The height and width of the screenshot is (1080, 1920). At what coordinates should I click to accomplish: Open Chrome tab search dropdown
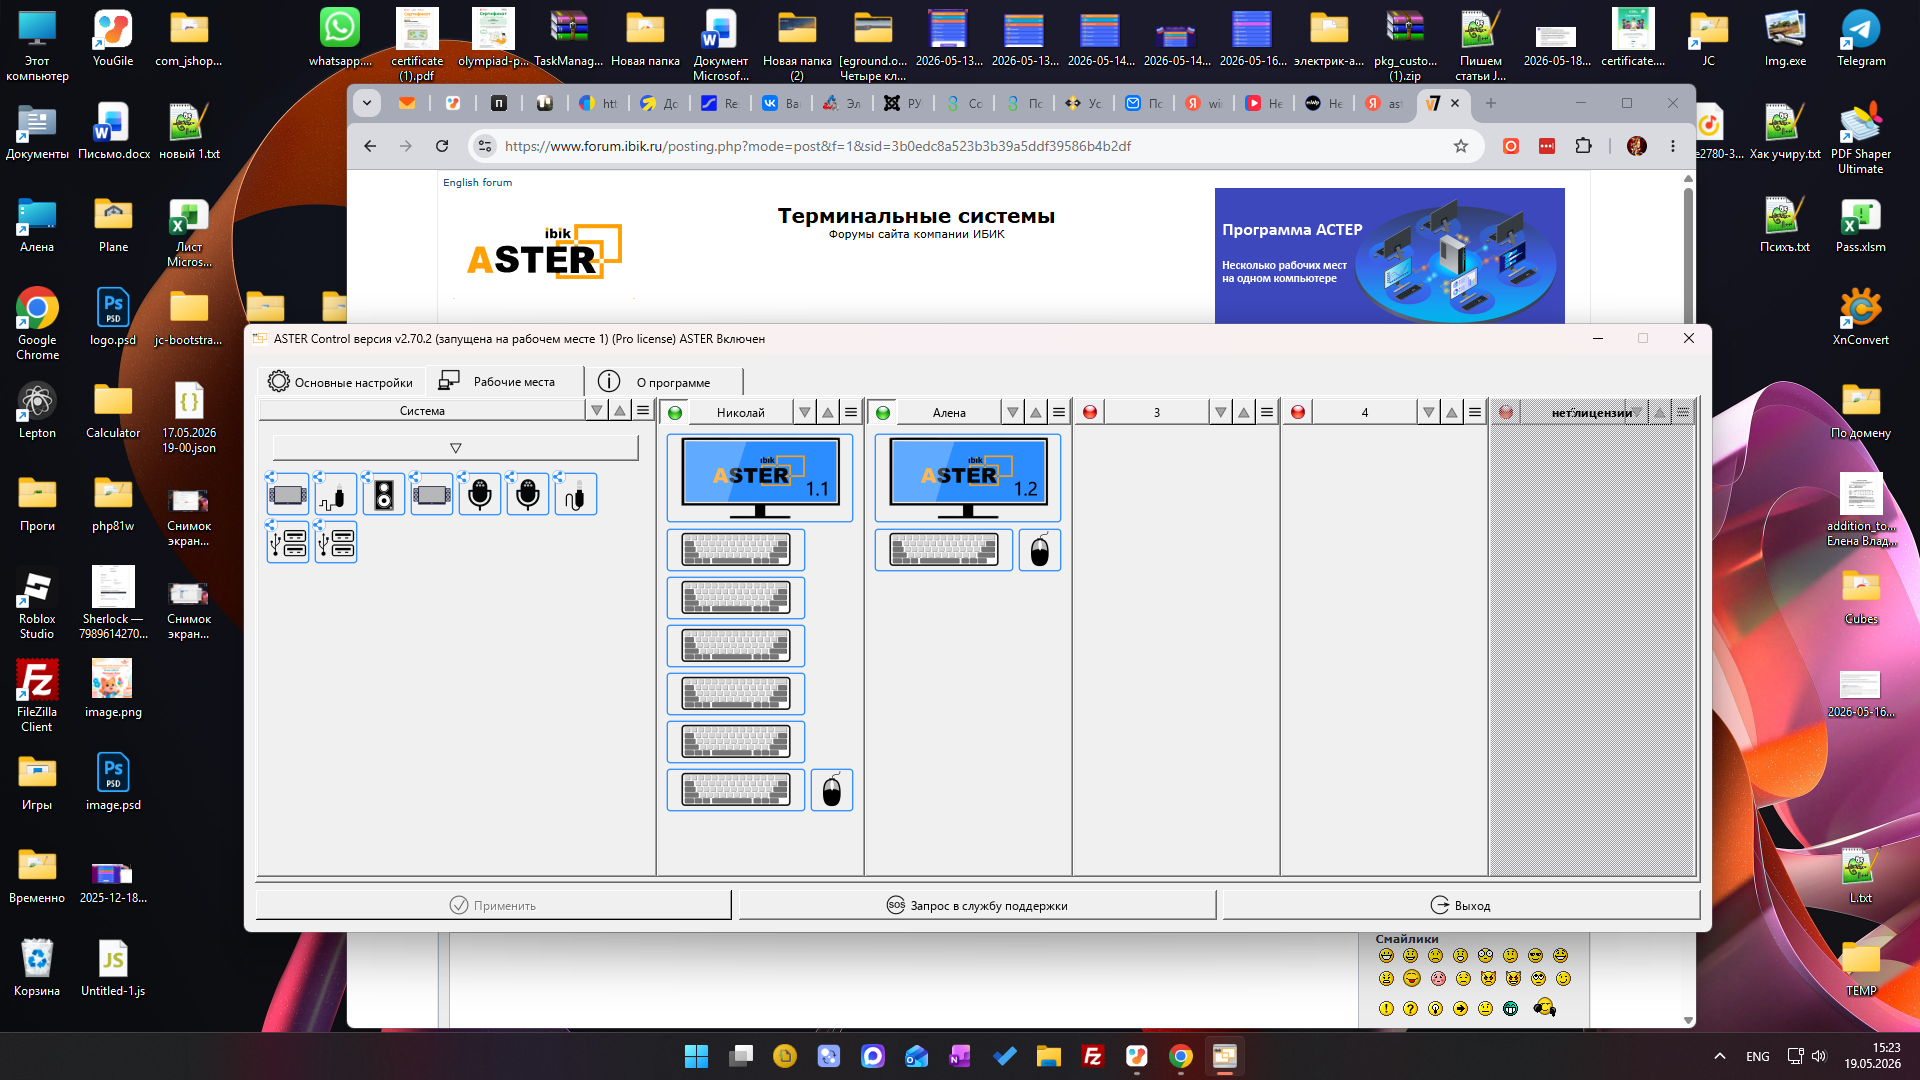(367, 103)
